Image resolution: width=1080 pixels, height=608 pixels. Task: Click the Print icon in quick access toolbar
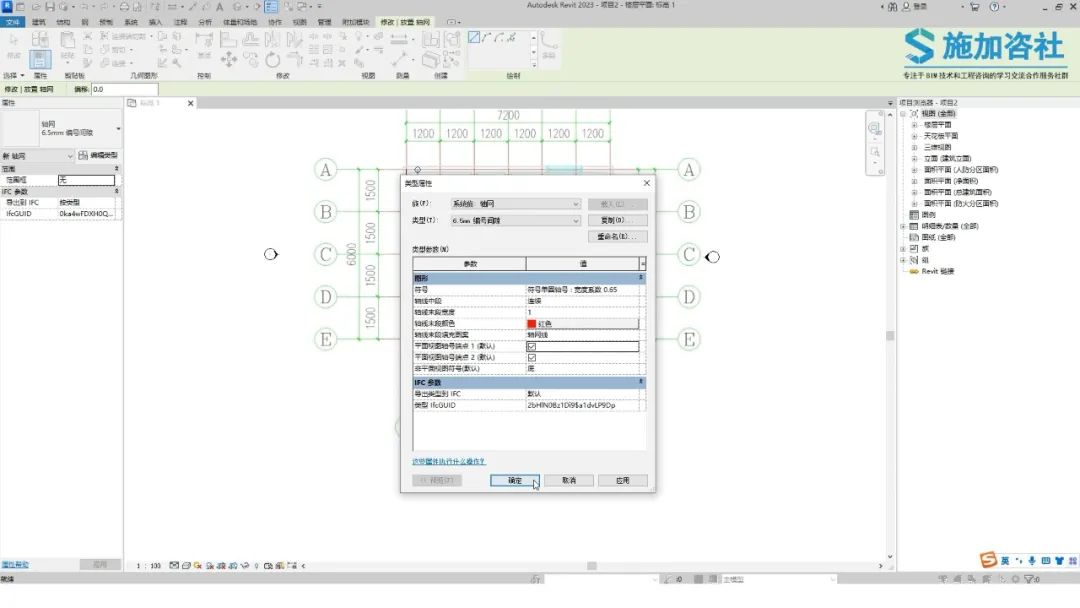124,7
